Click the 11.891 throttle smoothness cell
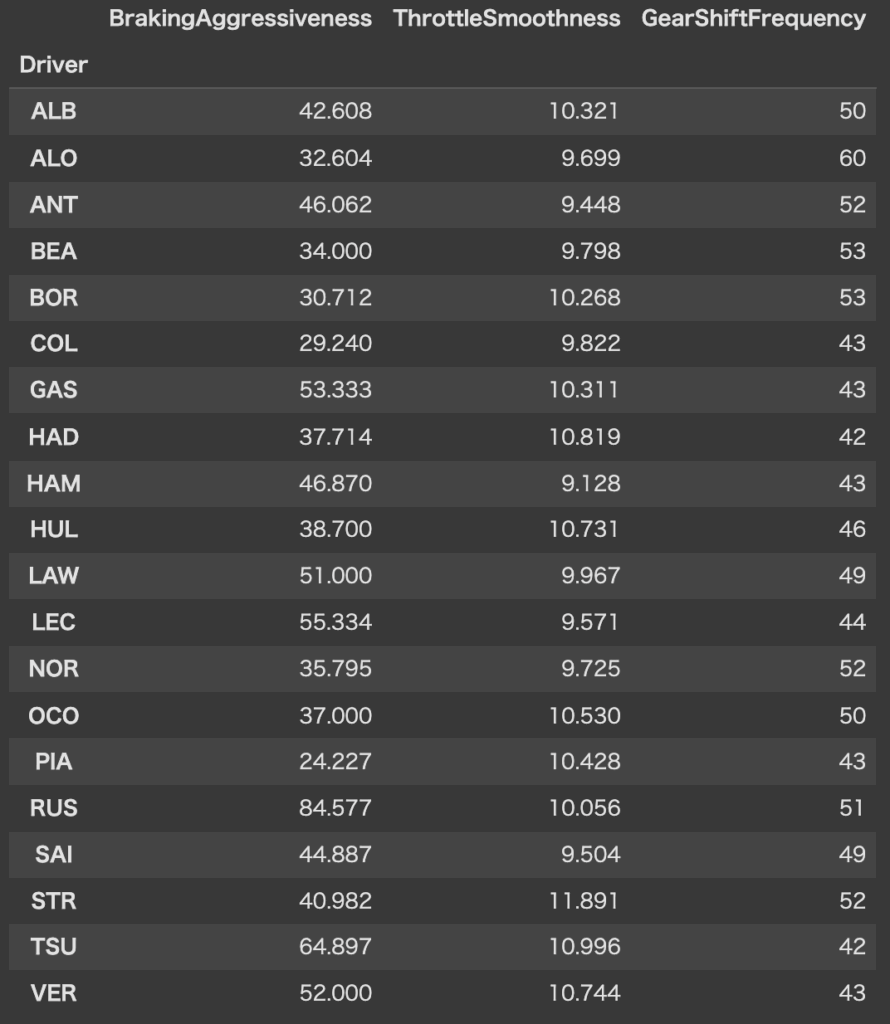This screenshot has height=1024, width=890. coord(584,901)
